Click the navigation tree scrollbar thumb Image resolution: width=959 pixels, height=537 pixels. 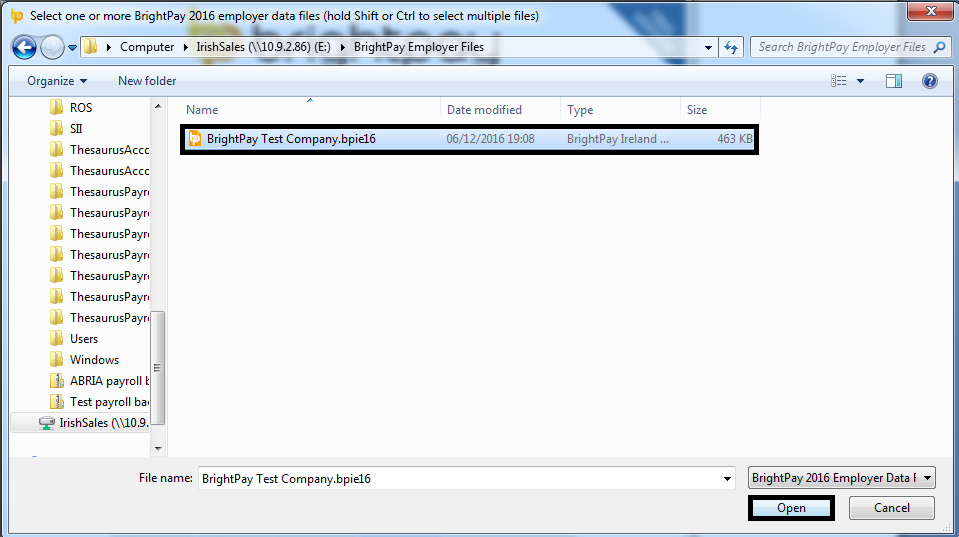(158, 368)
